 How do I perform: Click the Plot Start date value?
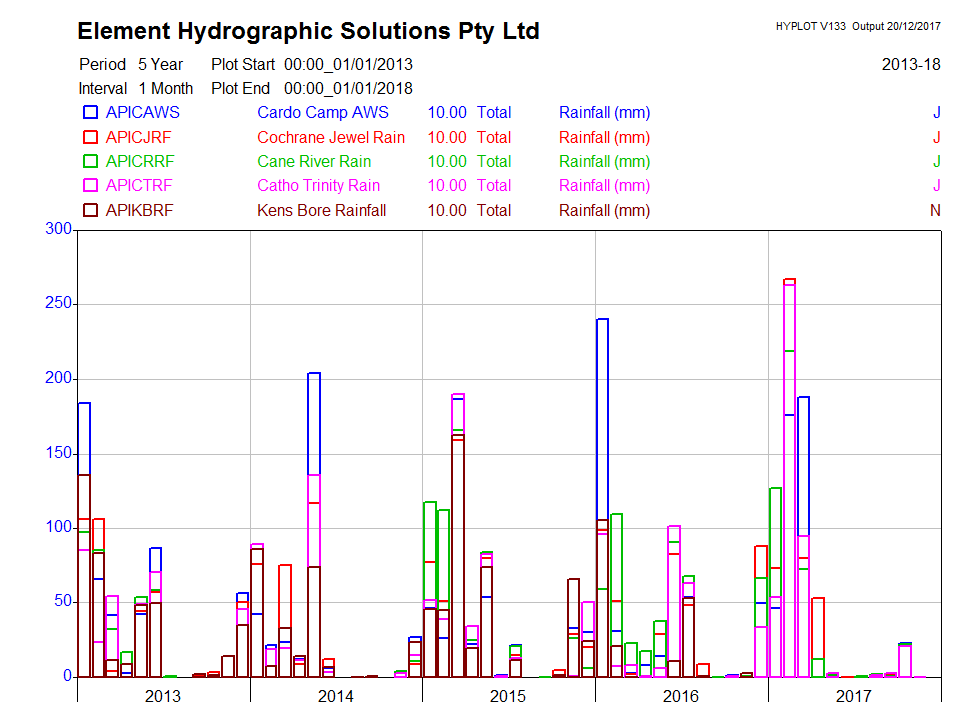pos(348,64)
